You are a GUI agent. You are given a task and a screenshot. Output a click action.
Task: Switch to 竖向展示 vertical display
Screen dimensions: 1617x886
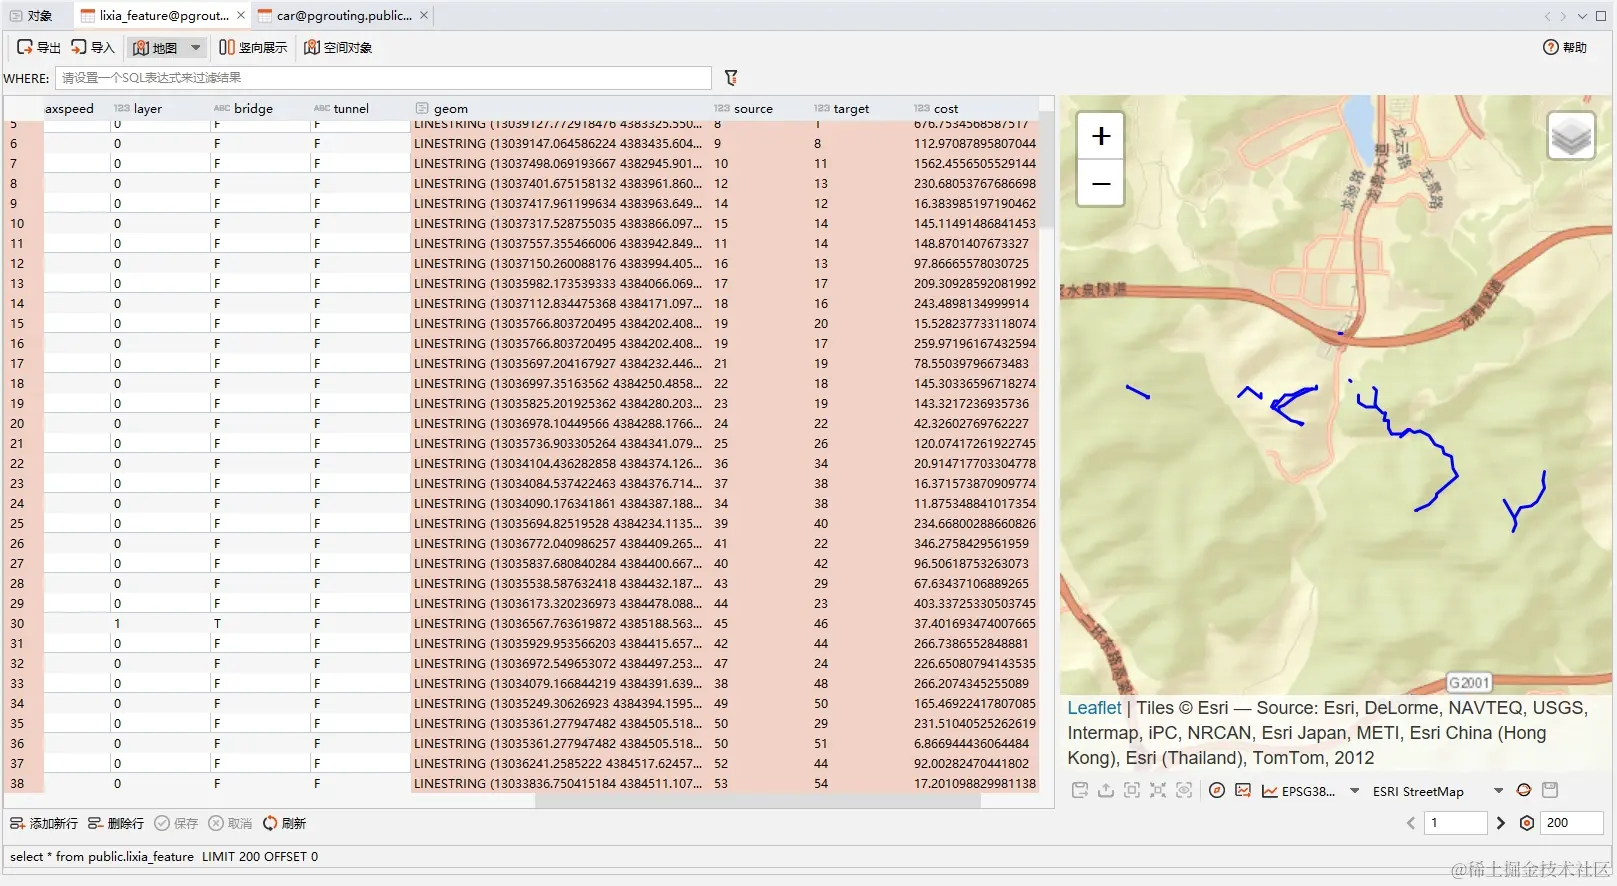pyautogui.click(x=253, y=47)
